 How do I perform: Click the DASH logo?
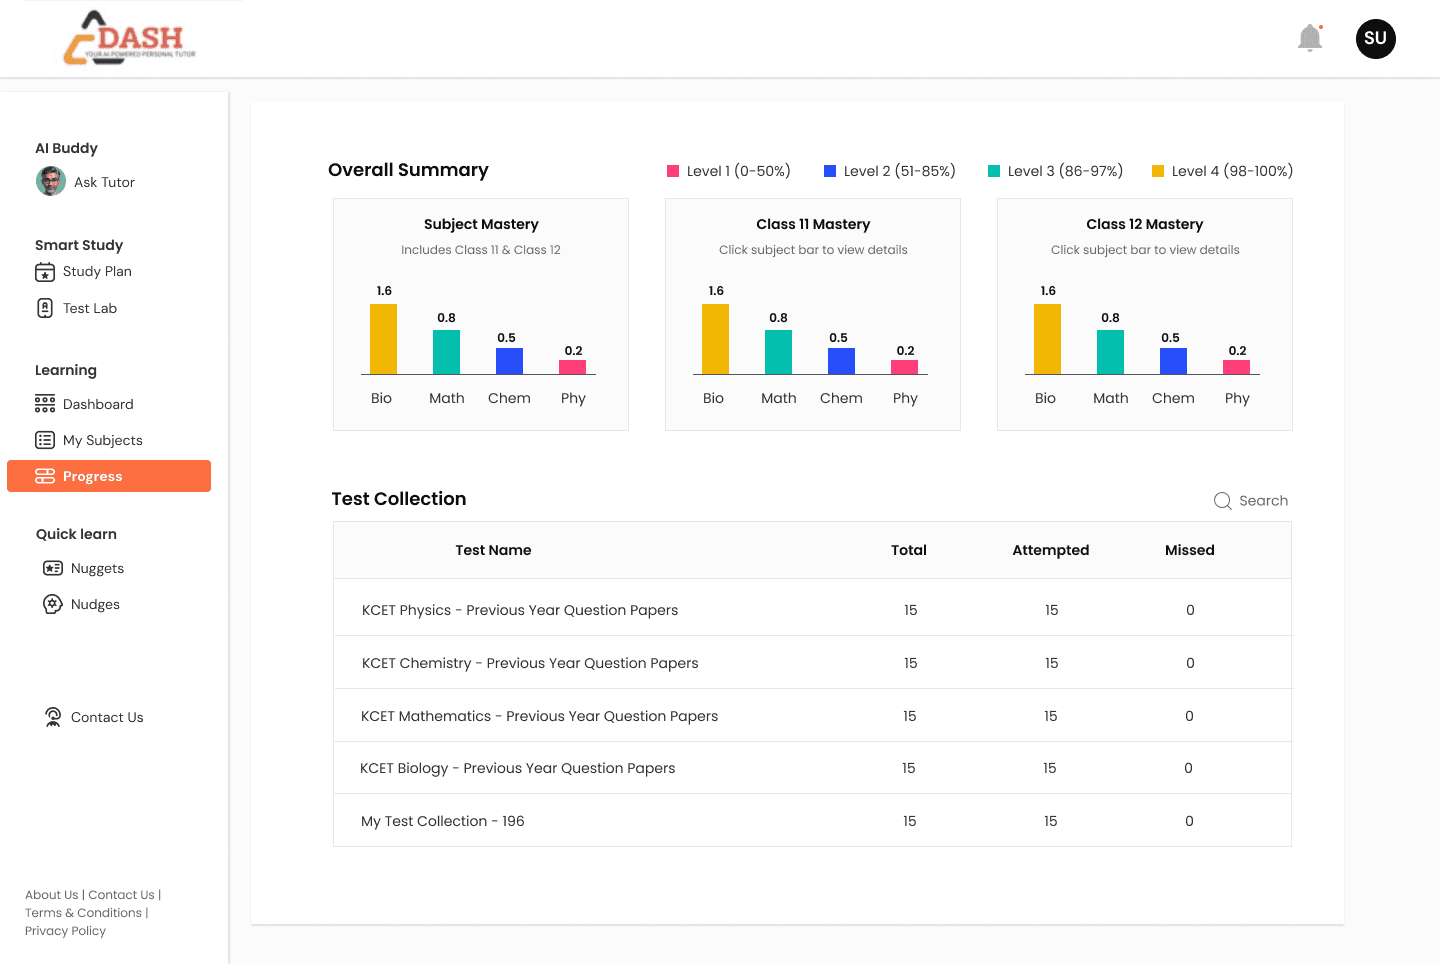click(x=129, y=39)
